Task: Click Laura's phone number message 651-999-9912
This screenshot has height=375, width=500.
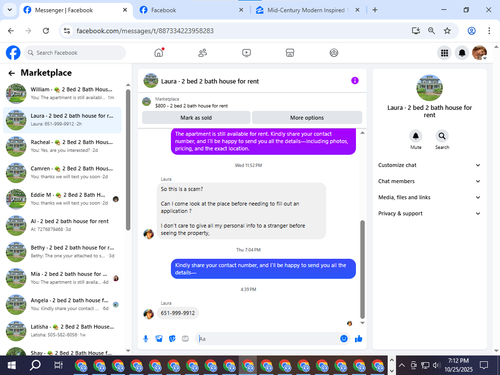Action: (x=178, y=313)
